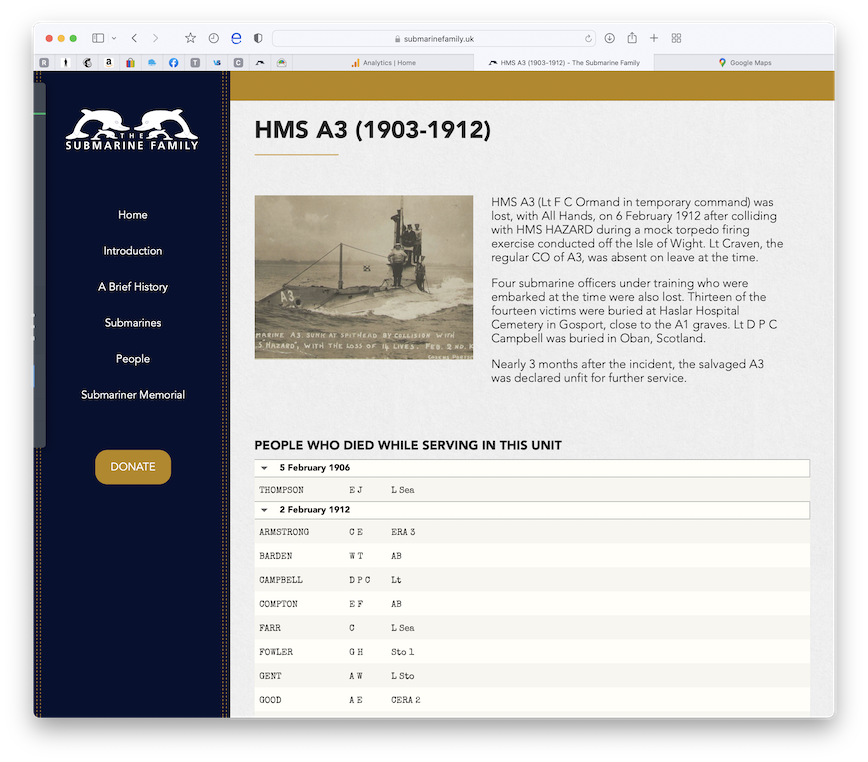Viewport: 868px width, 762px height.
Task: Switch to the Analytics | Home tab
Action: (x=384, y=62)
